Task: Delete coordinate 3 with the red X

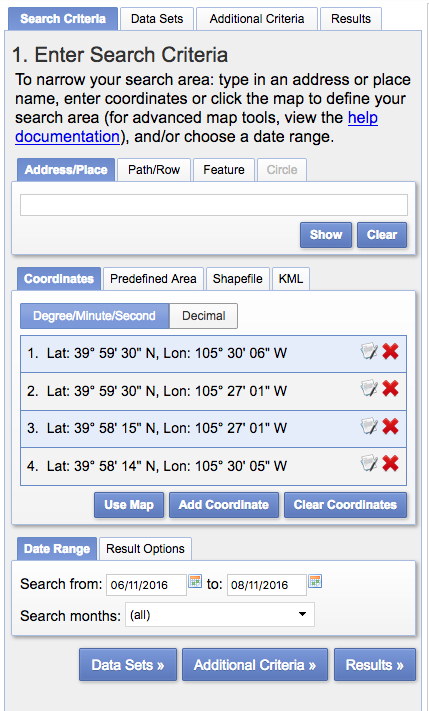Action: pyautogui.click(x=390, y=426)
